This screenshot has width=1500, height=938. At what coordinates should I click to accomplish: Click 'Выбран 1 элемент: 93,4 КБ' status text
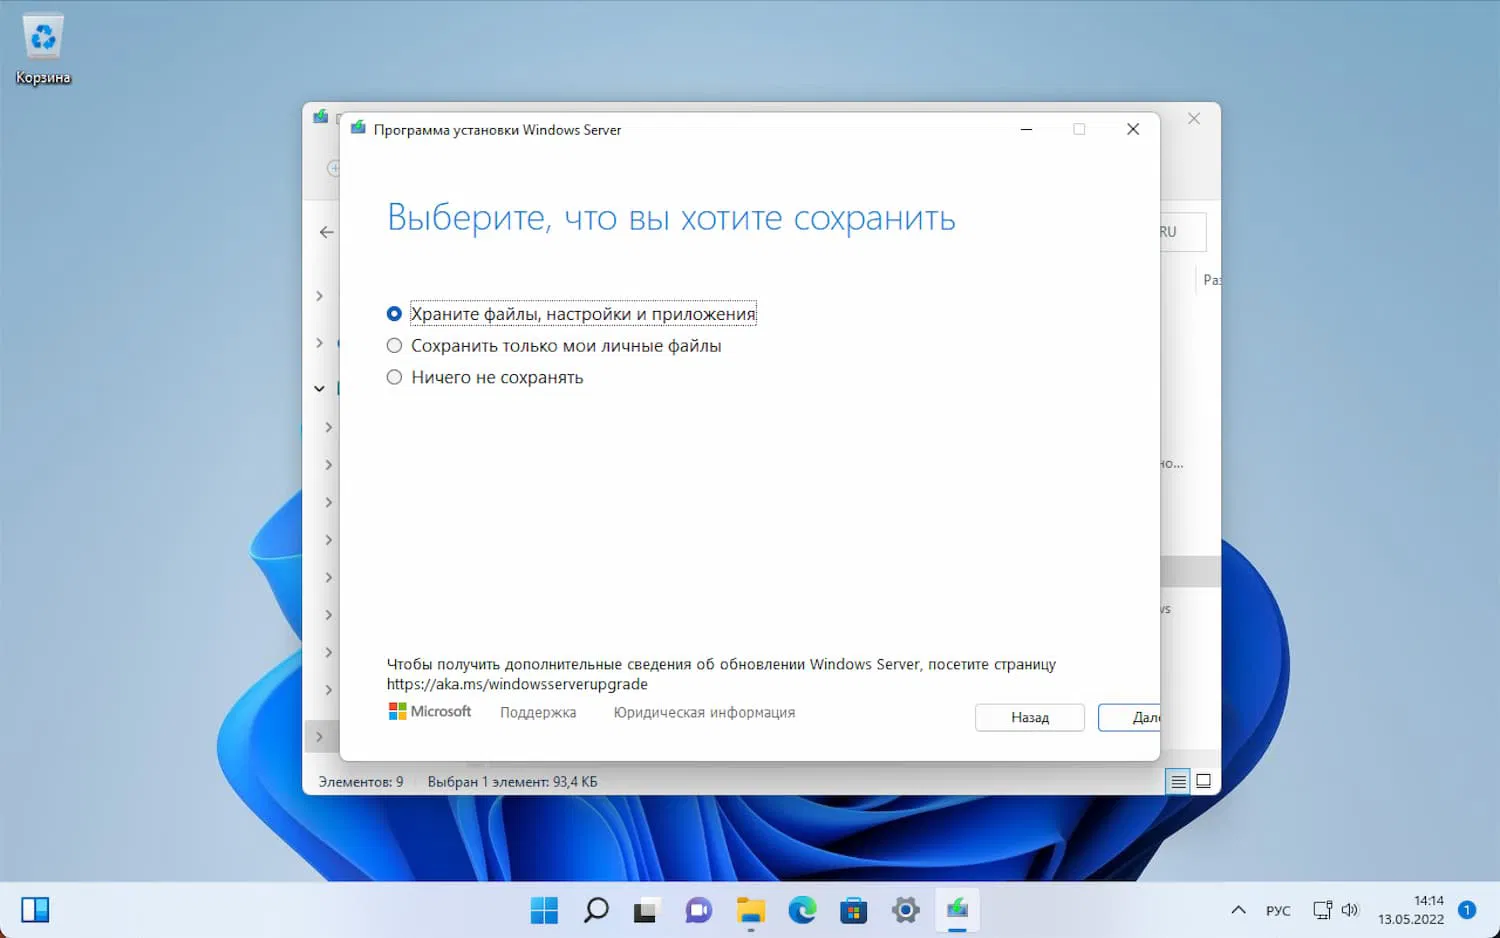point(512,782)
